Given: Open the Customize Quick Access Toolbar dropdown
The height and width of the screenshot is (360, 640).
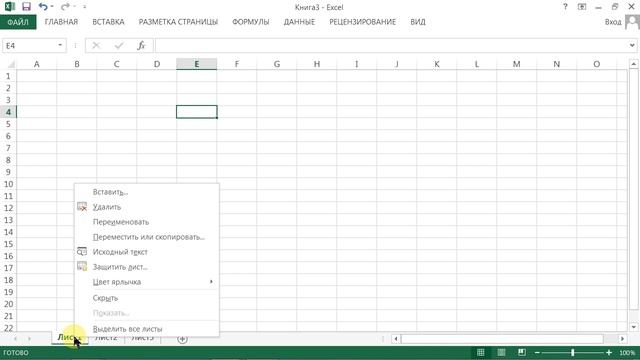Looking at the screenshot, I should point(84,7).
